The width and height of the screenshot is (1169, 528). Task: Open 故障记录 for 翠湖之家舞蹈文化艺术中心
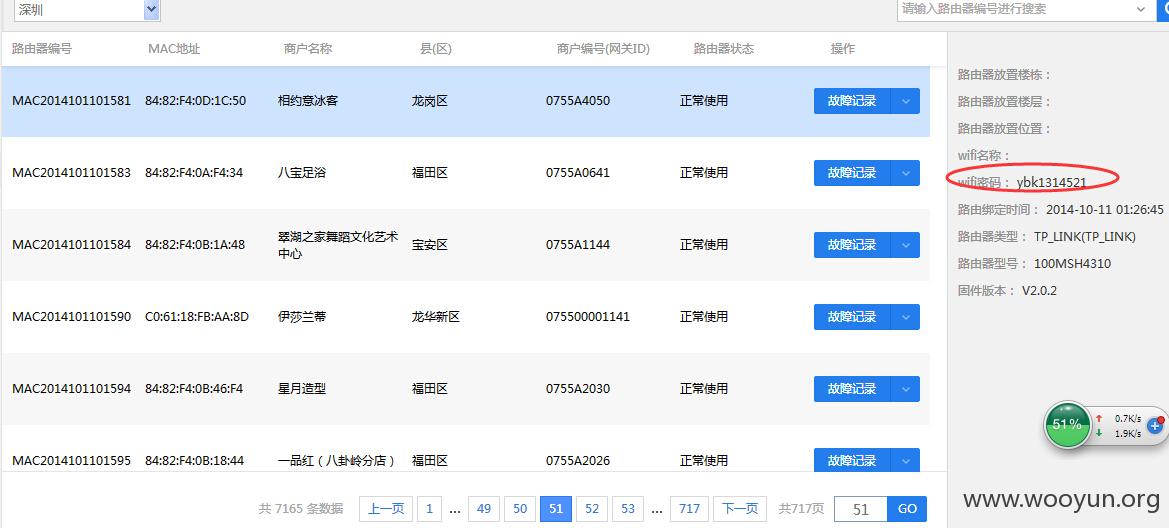852,245
